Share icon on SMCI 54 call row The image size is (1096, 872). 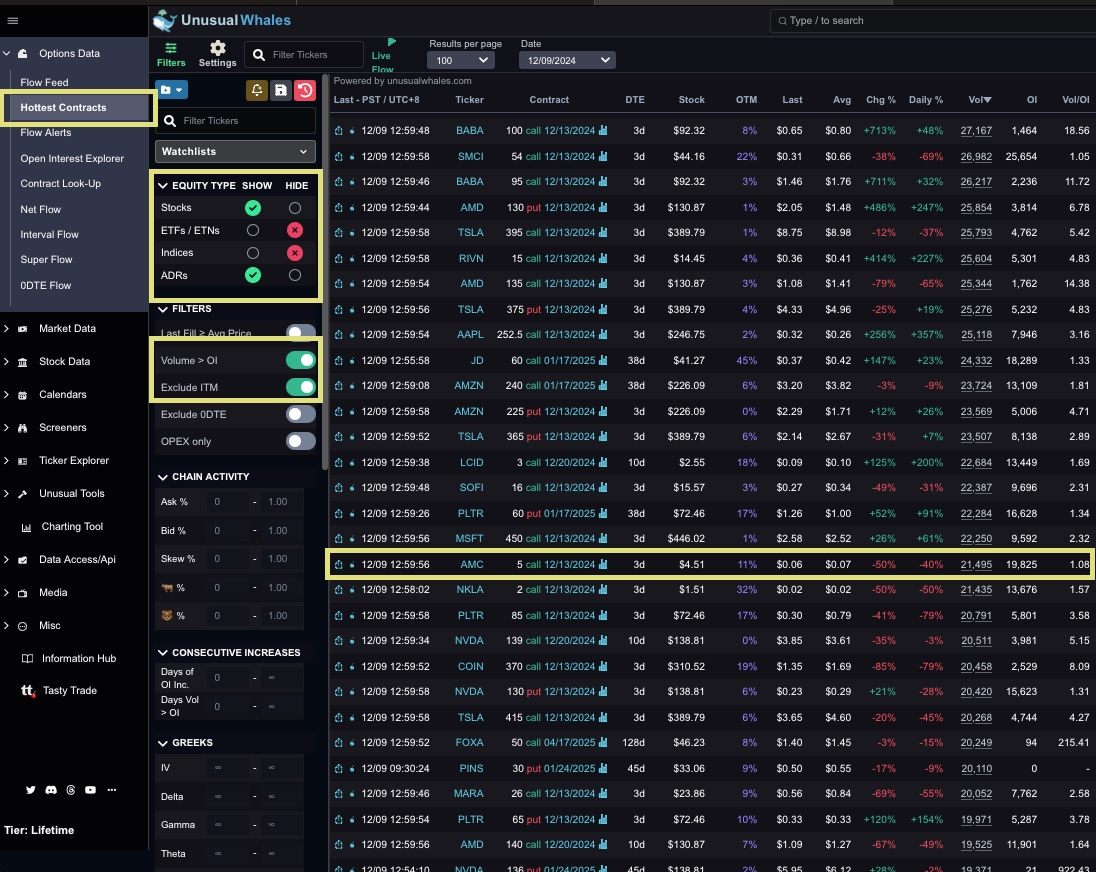click(338, 157)
